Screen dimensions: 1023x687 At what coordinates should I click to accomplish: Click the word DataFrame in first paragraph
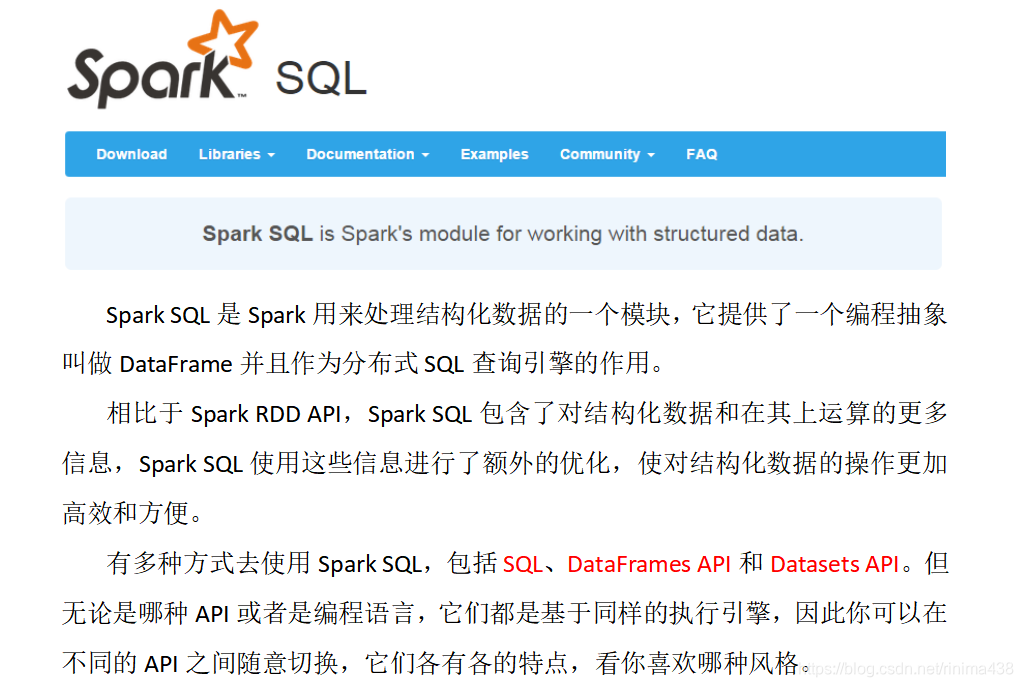coord(176,364)
